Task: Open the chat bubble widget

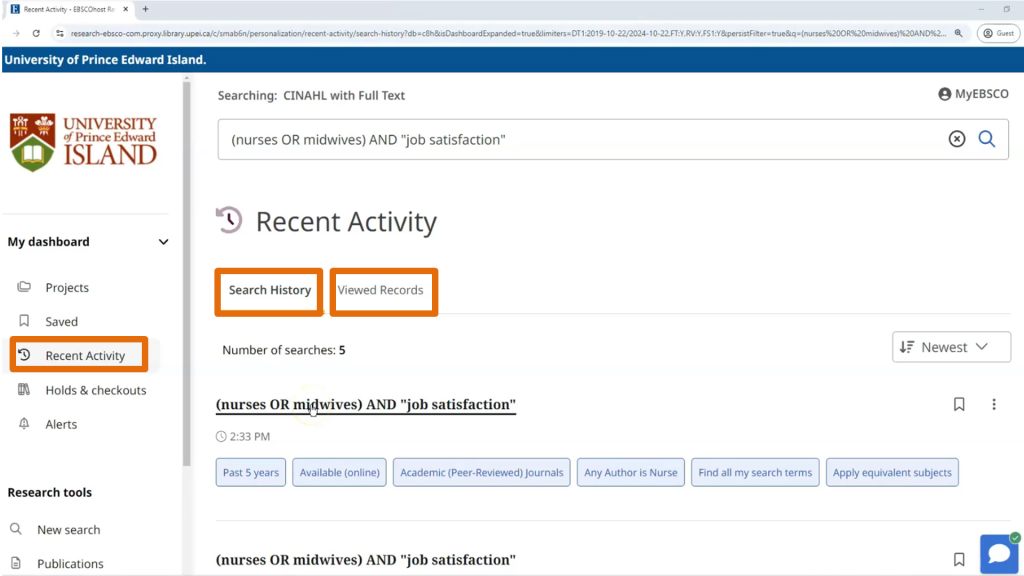Action: pos(998,554)
